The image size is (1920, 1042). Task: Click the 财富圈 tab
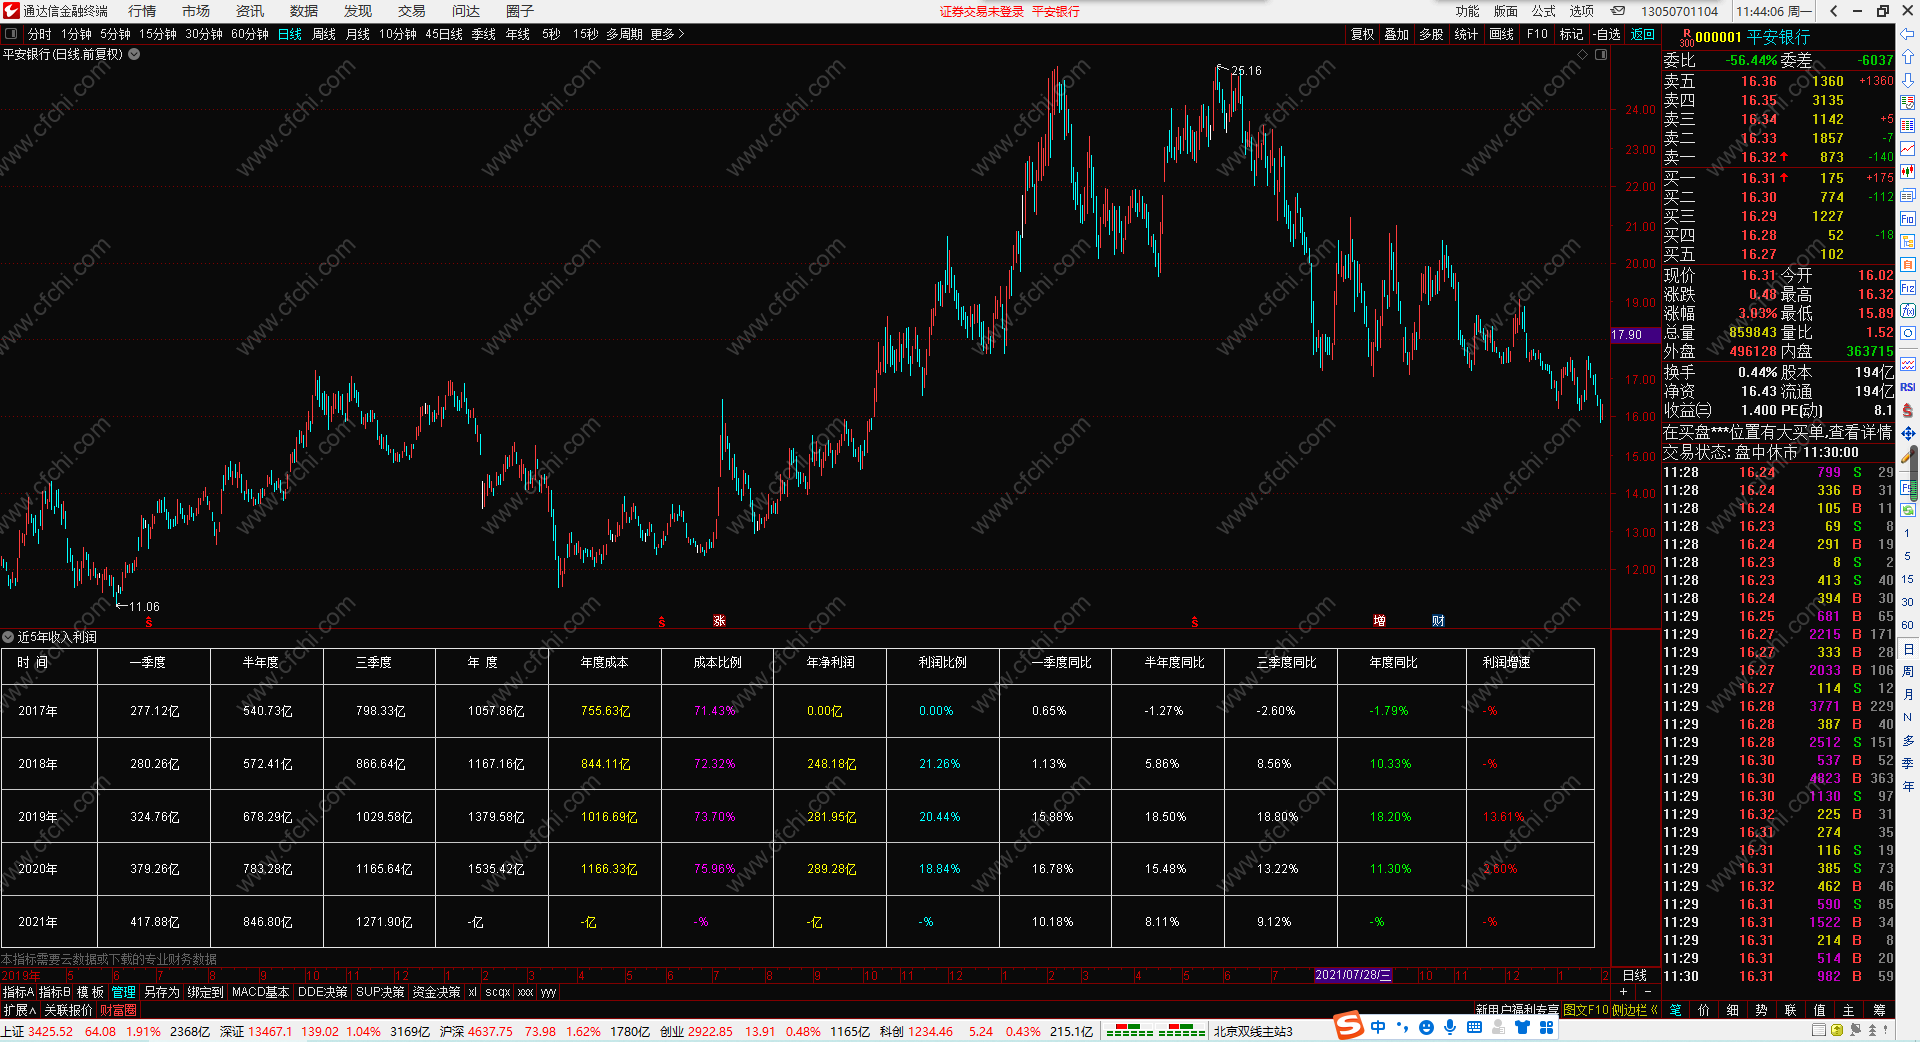118,1010
